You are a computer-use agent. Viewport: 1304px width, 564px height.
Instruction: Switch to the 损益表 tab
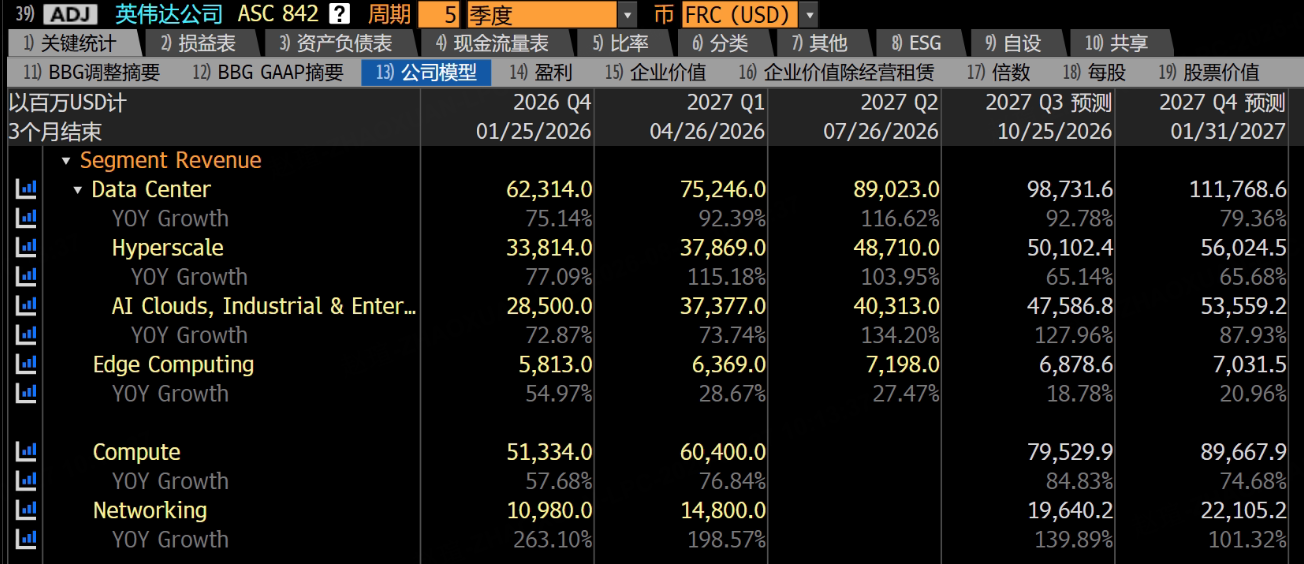coord(197,43)
